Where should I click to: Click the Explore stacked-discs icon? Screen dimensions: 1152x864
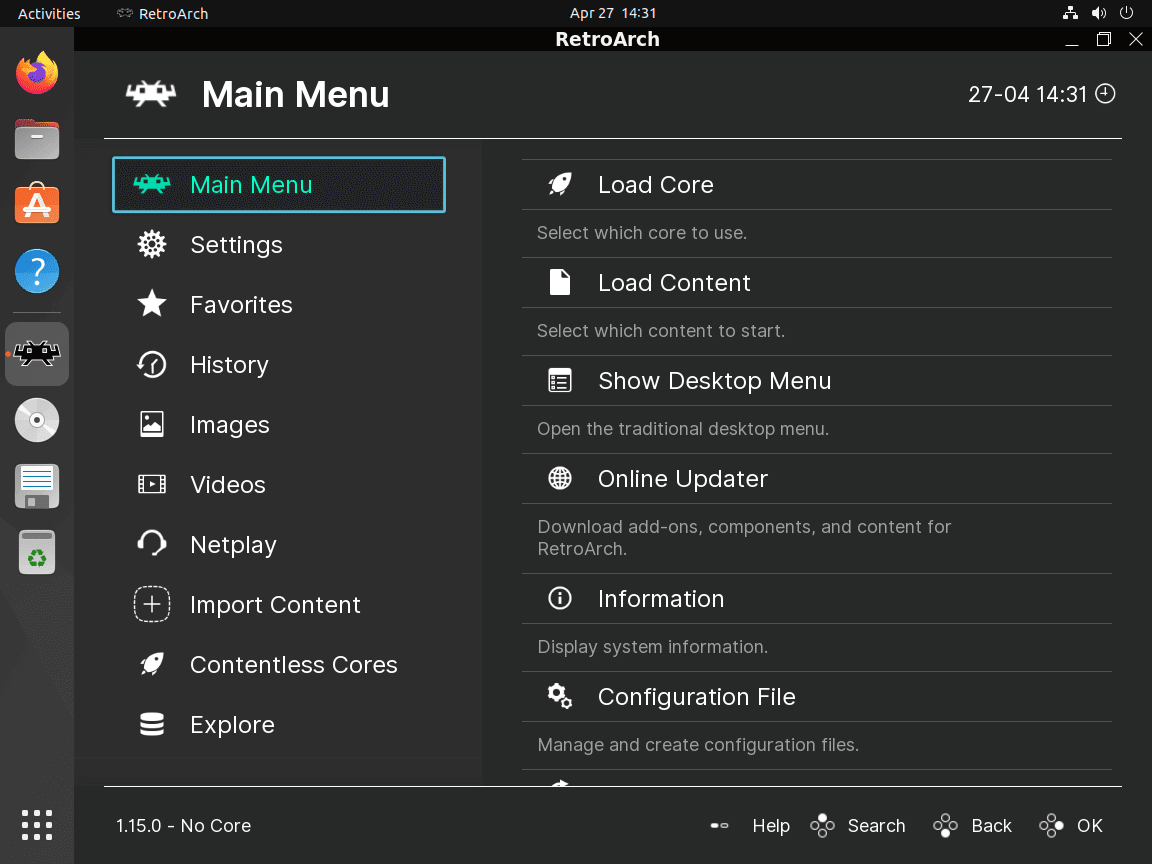click(x=151, y=724)
